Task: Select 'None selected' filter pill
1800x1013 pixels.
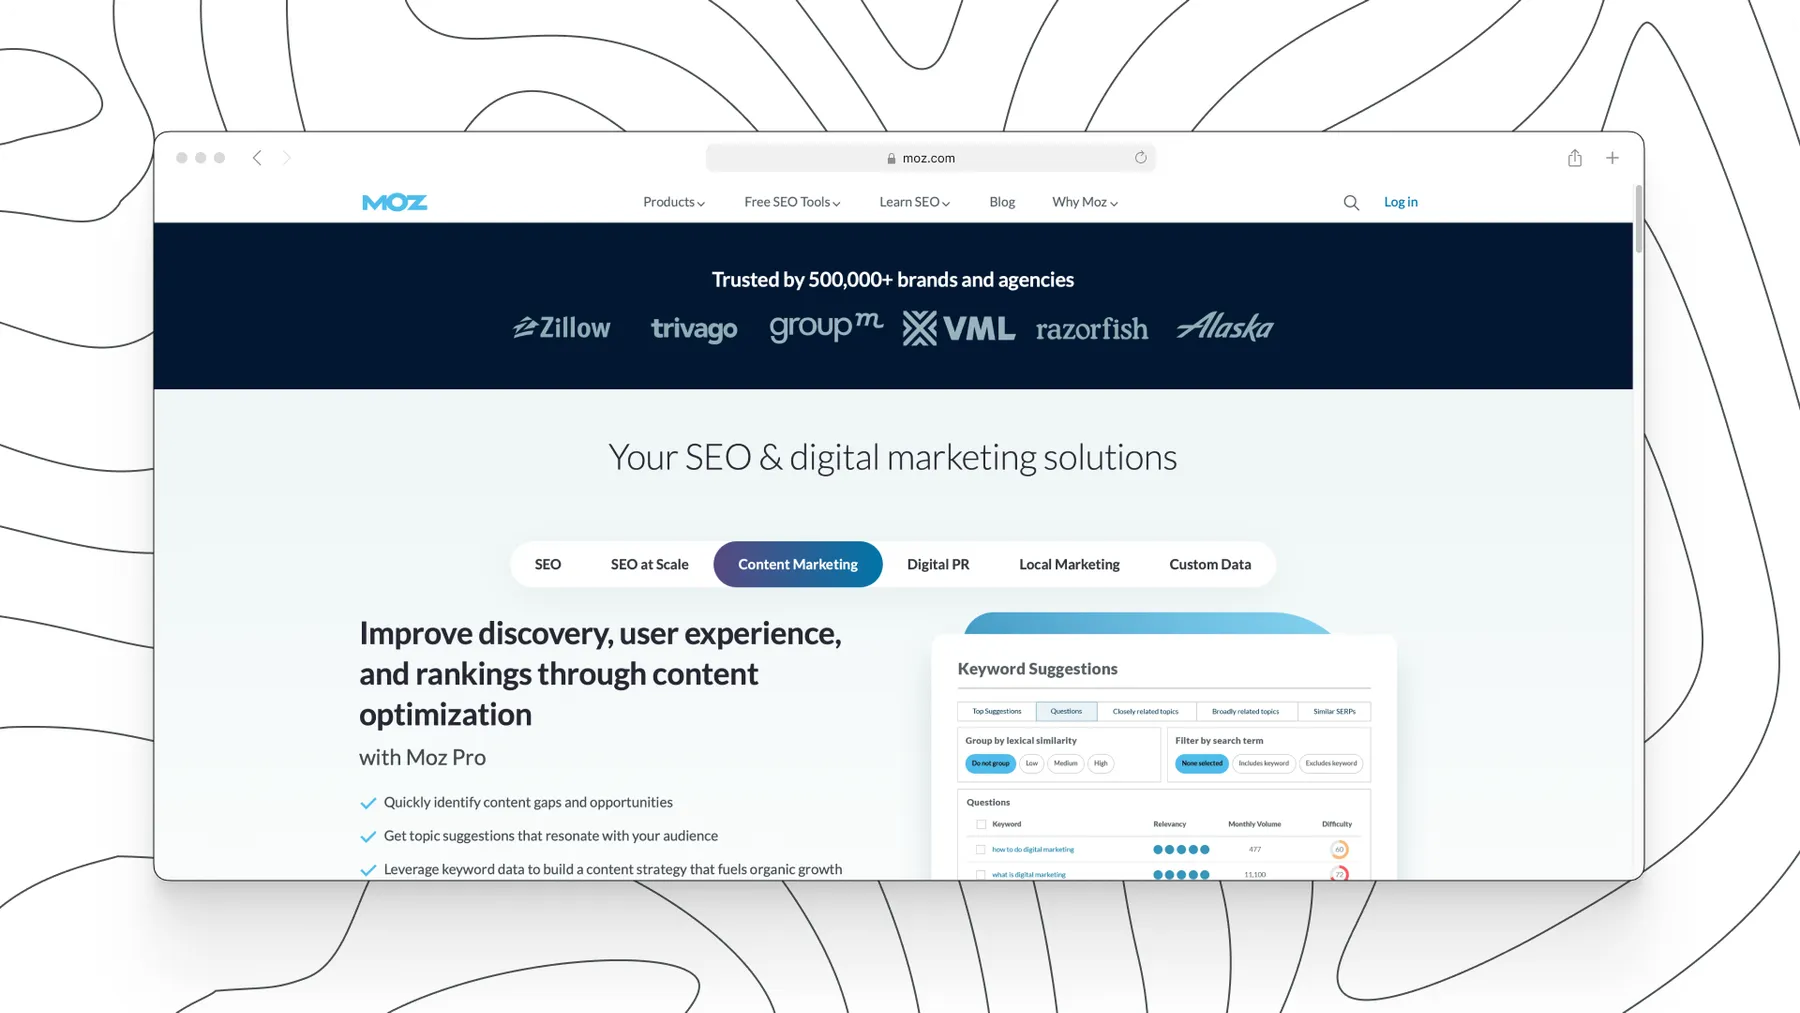Action: tap(1202, 763)
